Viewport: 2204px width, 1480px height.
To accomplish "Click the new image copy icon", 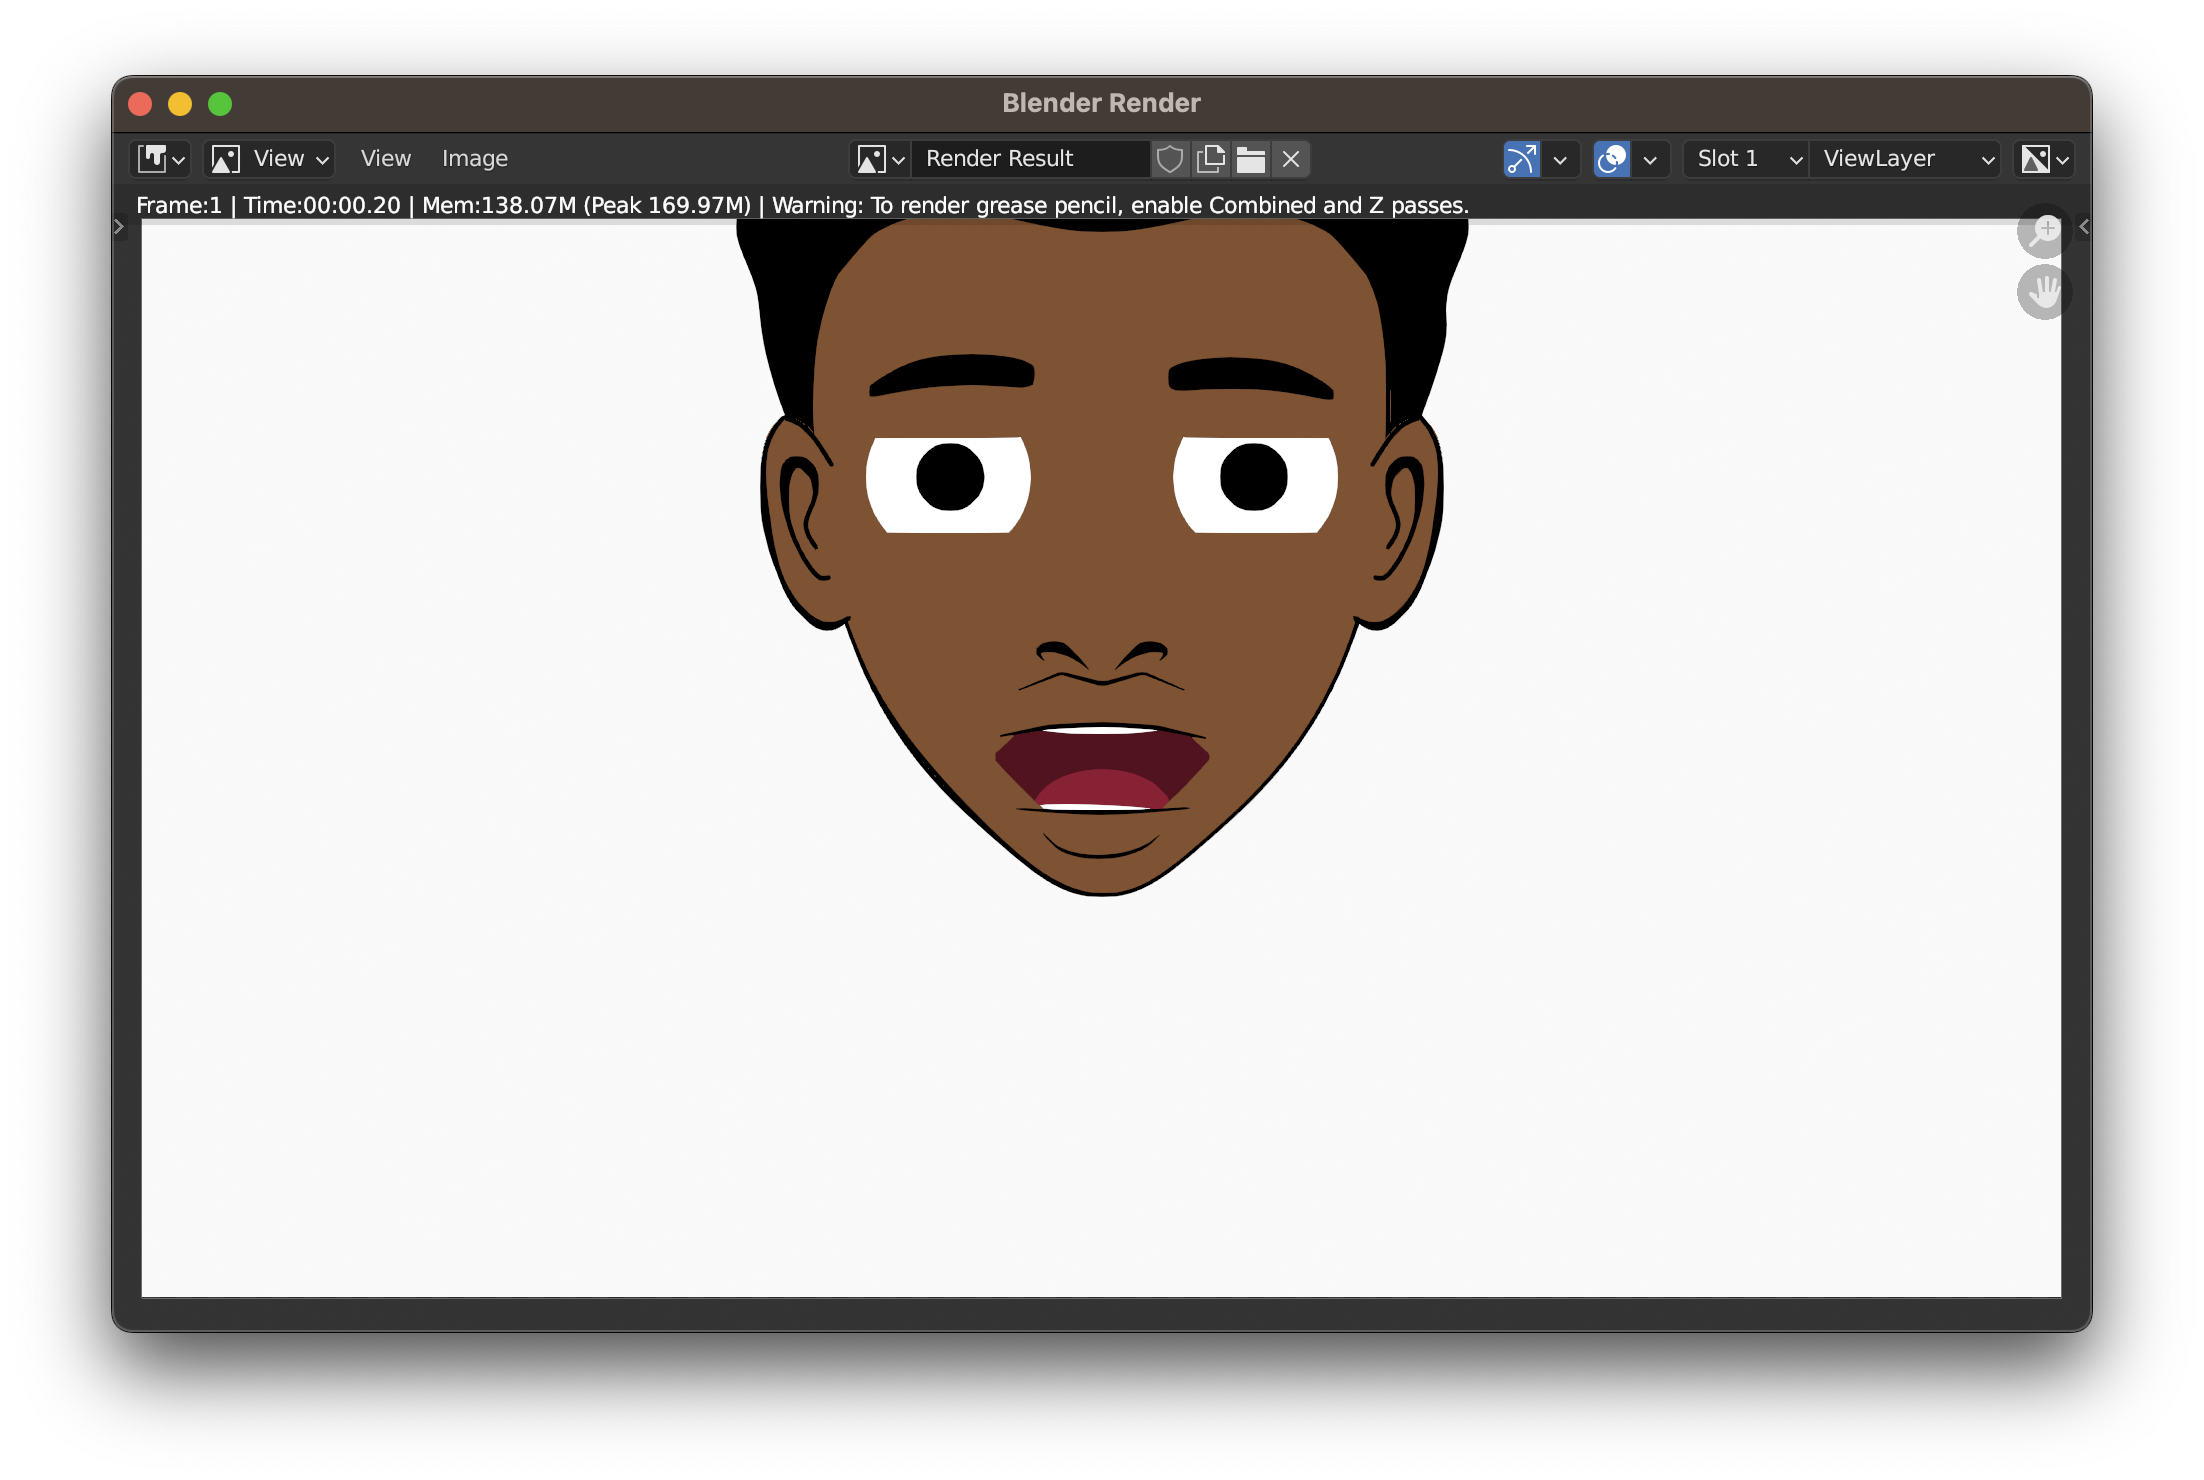I will 1210,159.
